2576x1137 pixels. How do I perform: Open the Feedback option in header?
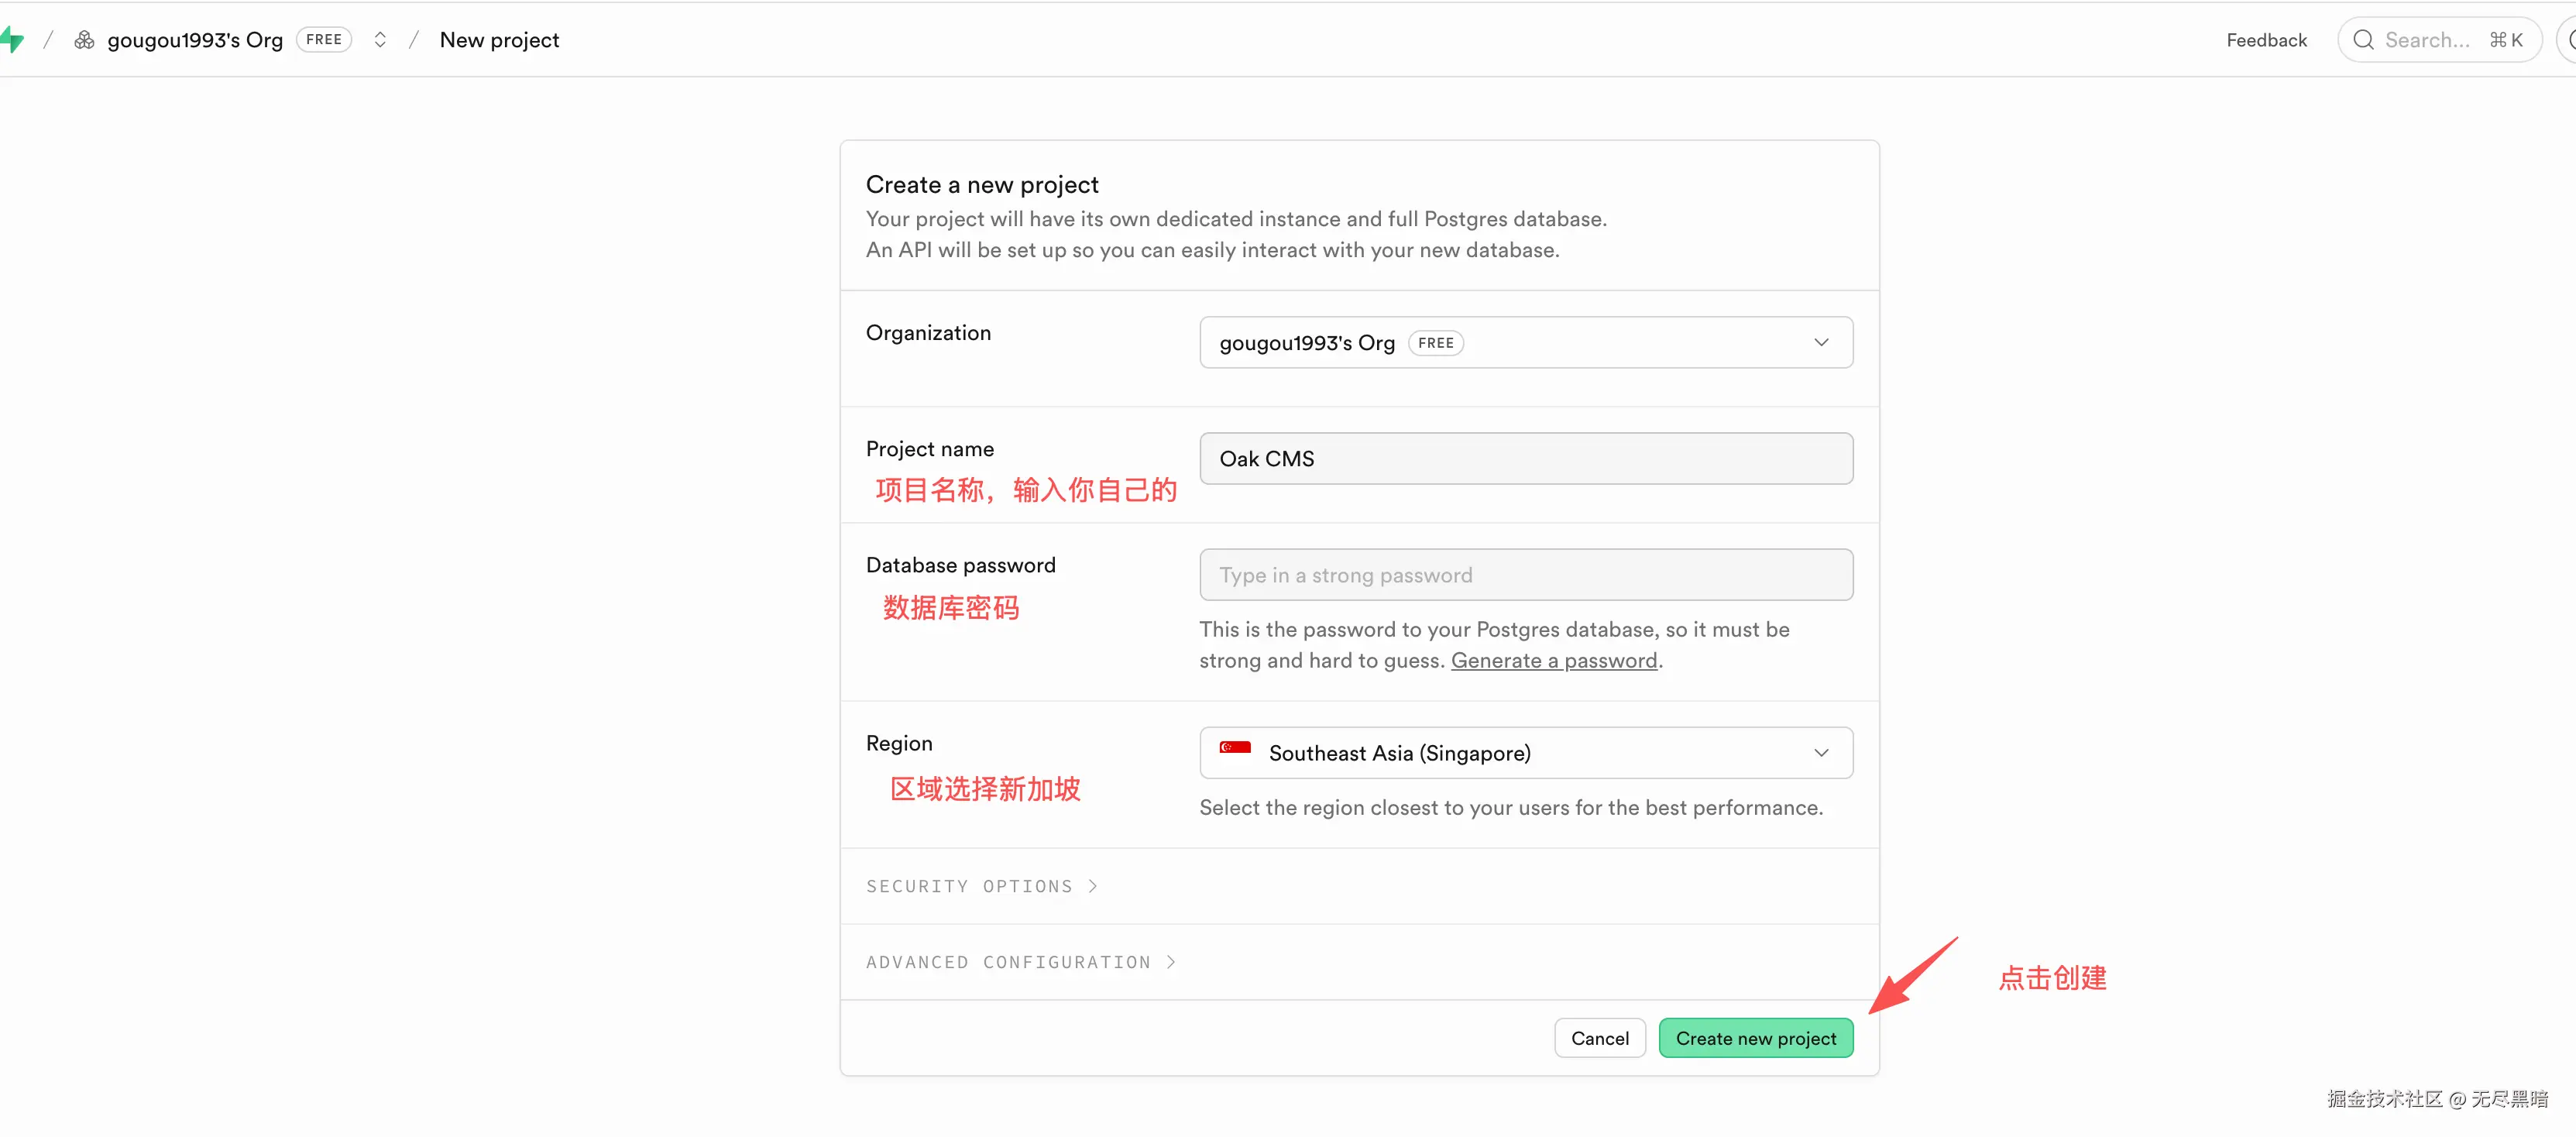click(2266, 40)
